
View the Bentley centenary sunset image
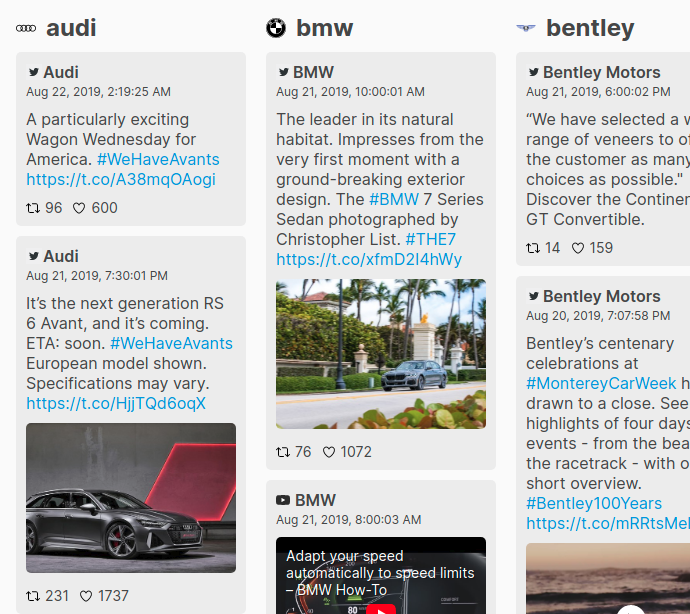tap(608, 578)
